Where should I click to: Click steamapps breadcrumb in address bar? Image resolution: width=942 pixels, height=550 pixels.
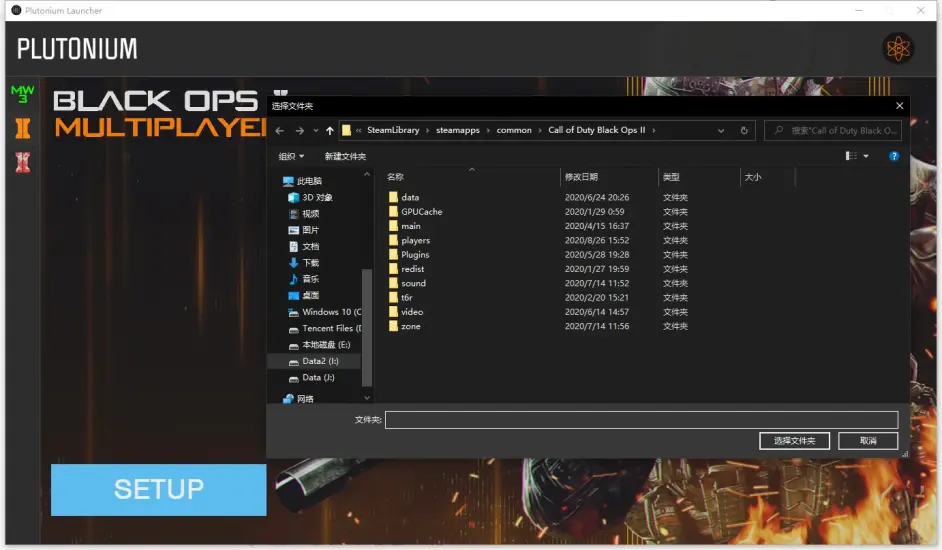point(458,130)
